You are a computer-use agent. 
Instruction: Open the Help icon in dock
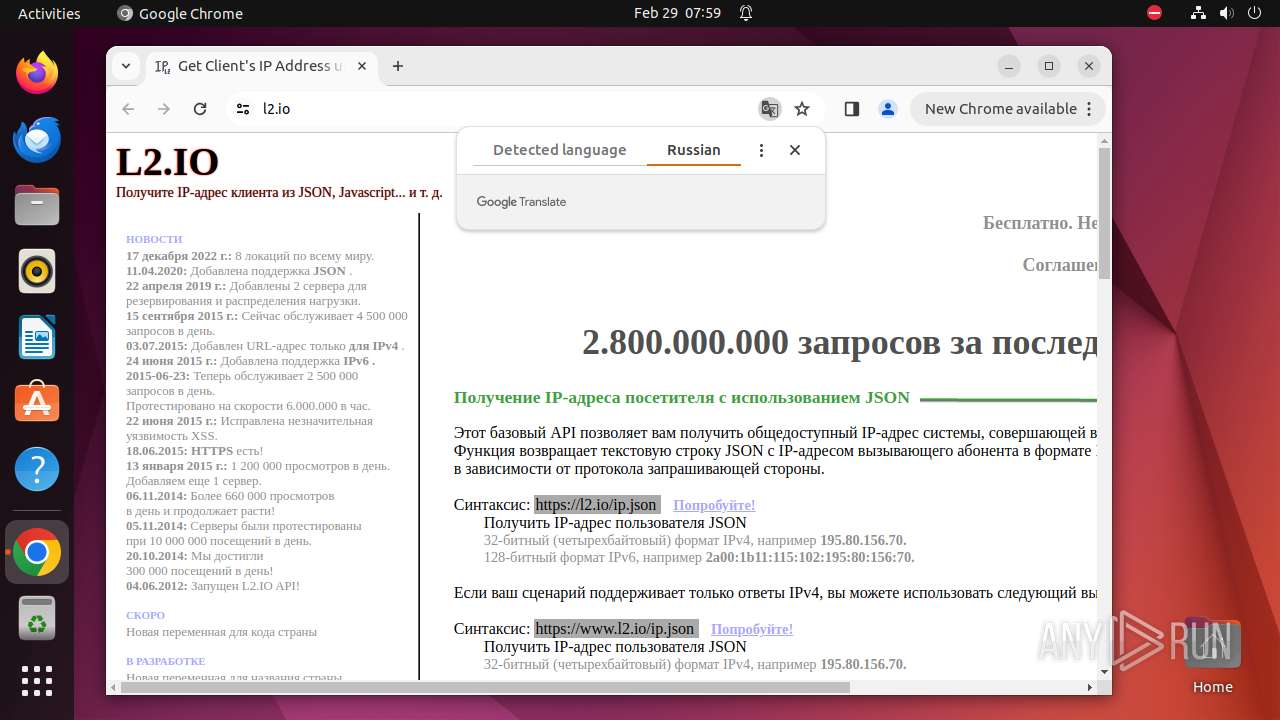click(x=37, y=469)
